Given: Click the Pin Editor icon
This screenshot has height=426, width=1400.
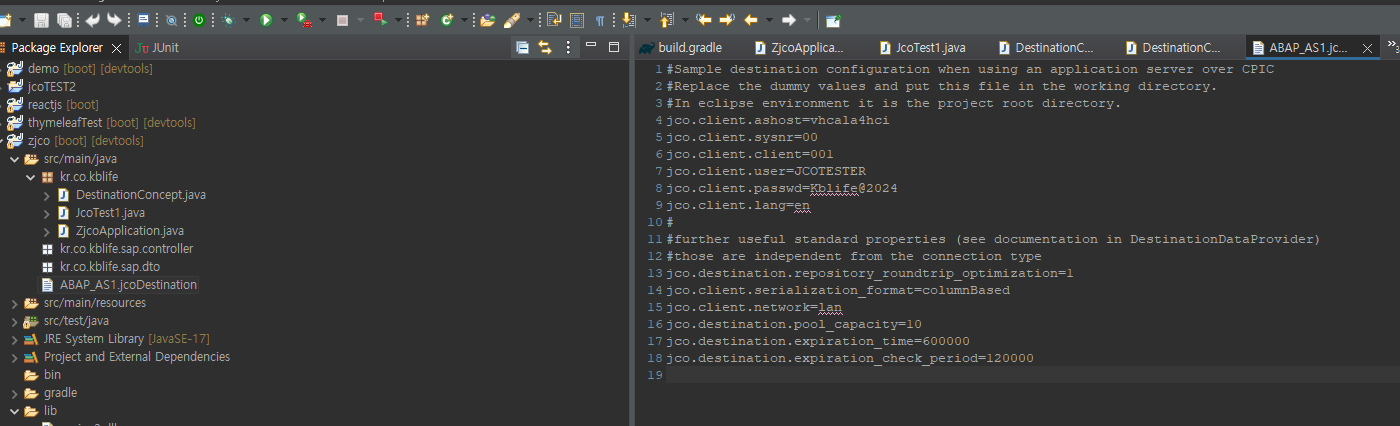Looking at the screenshot, I should [833, 20].
